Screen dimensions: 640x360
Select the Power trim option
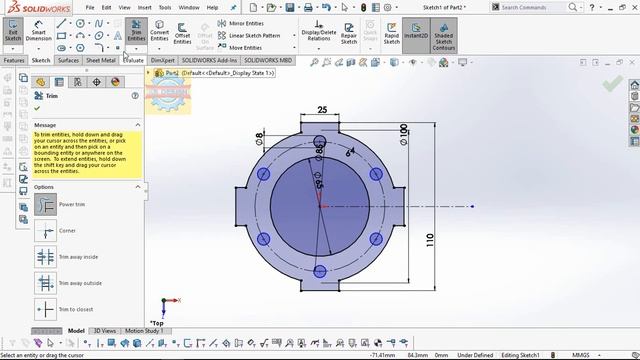[x=45, y=204]
